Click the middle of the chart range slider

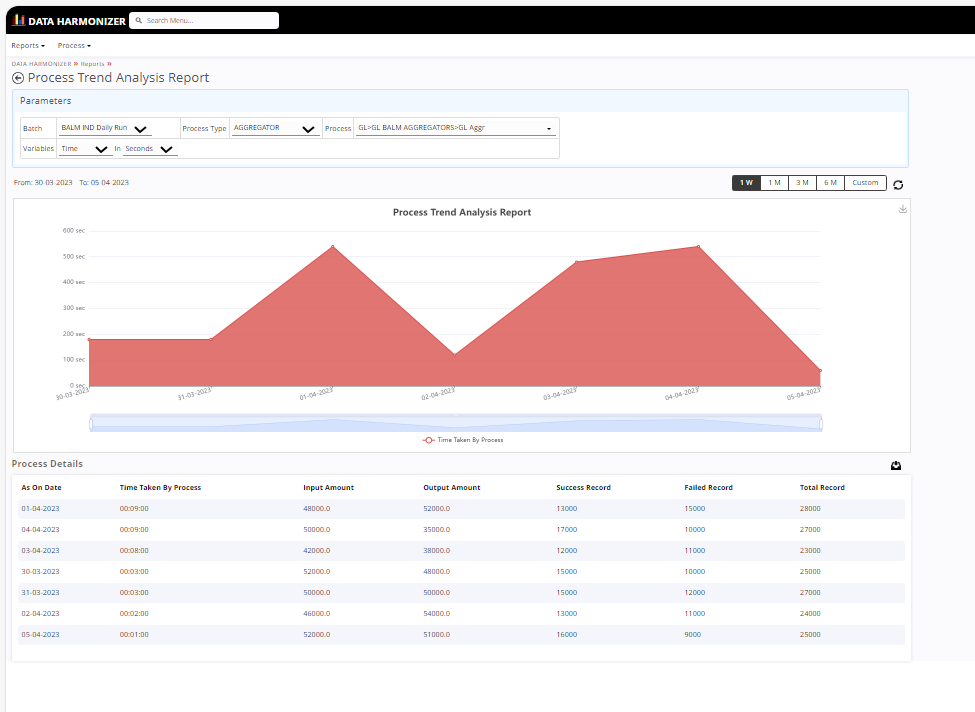[456, 423]
